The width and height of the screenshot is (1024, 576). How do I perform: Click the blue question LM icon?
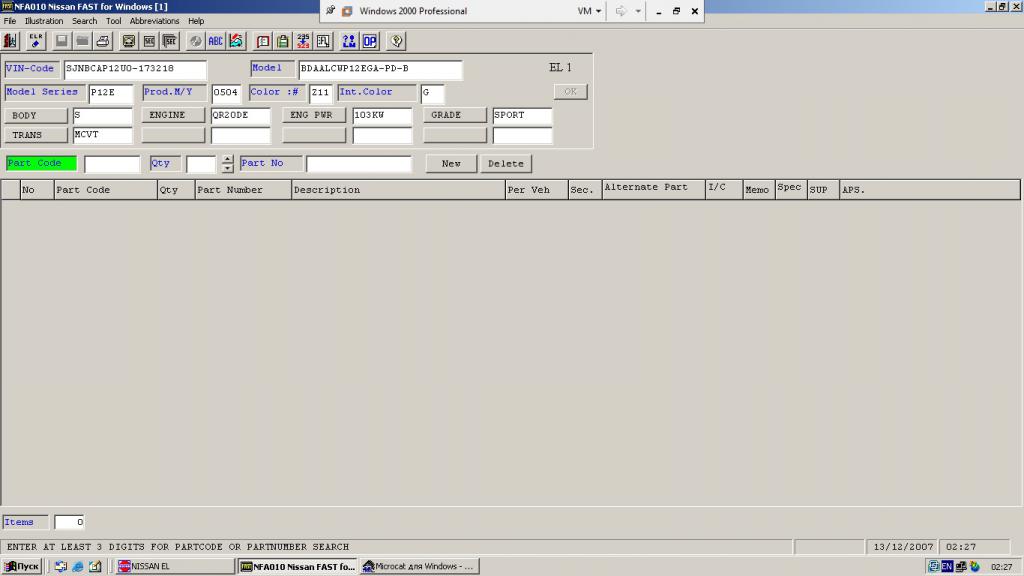coord(349,41)
